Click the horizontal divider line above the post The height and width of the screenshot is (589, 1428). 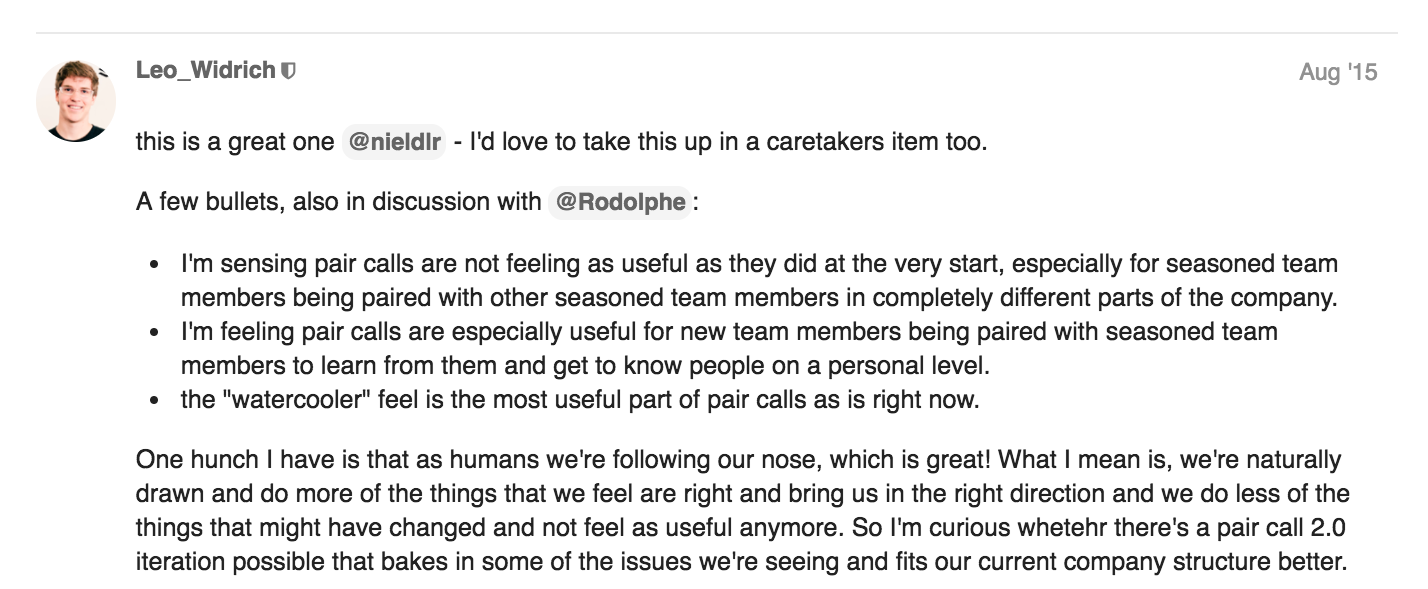717,33
